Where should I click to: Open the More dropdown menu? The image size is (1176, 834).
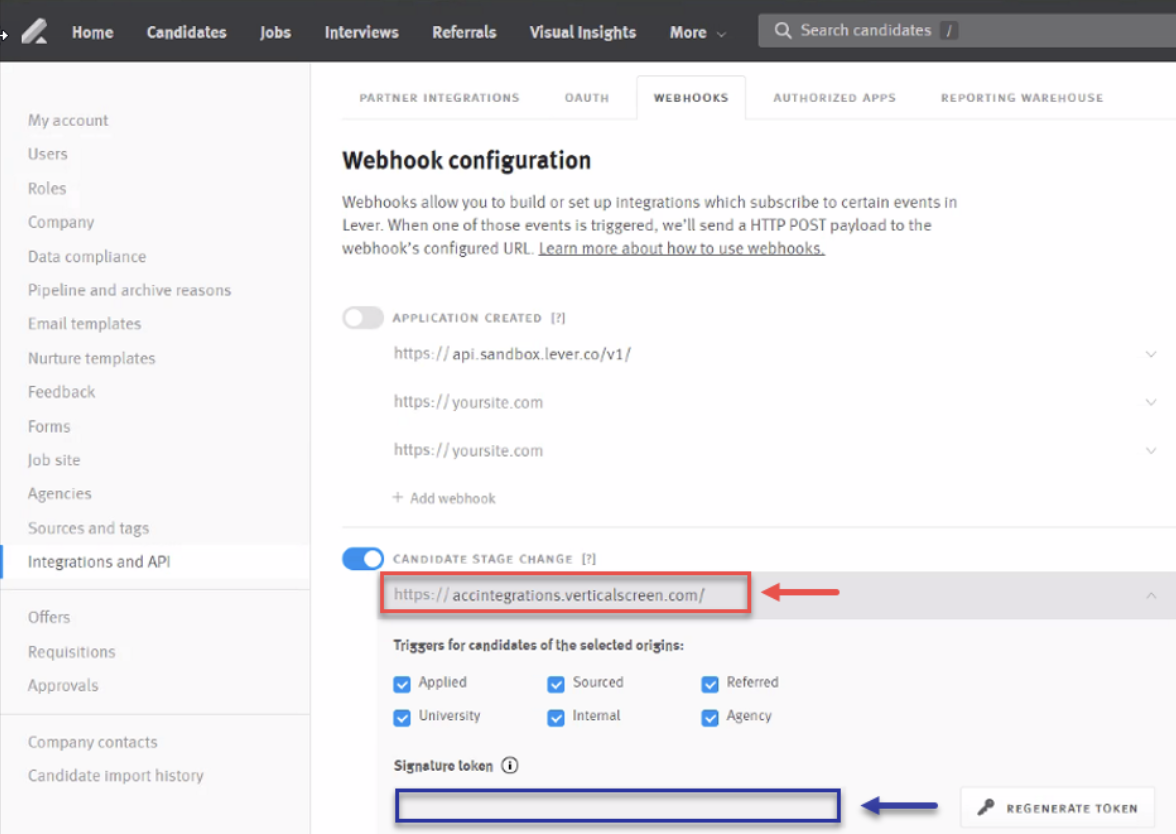pyautogui.click(x=697, y=32)
